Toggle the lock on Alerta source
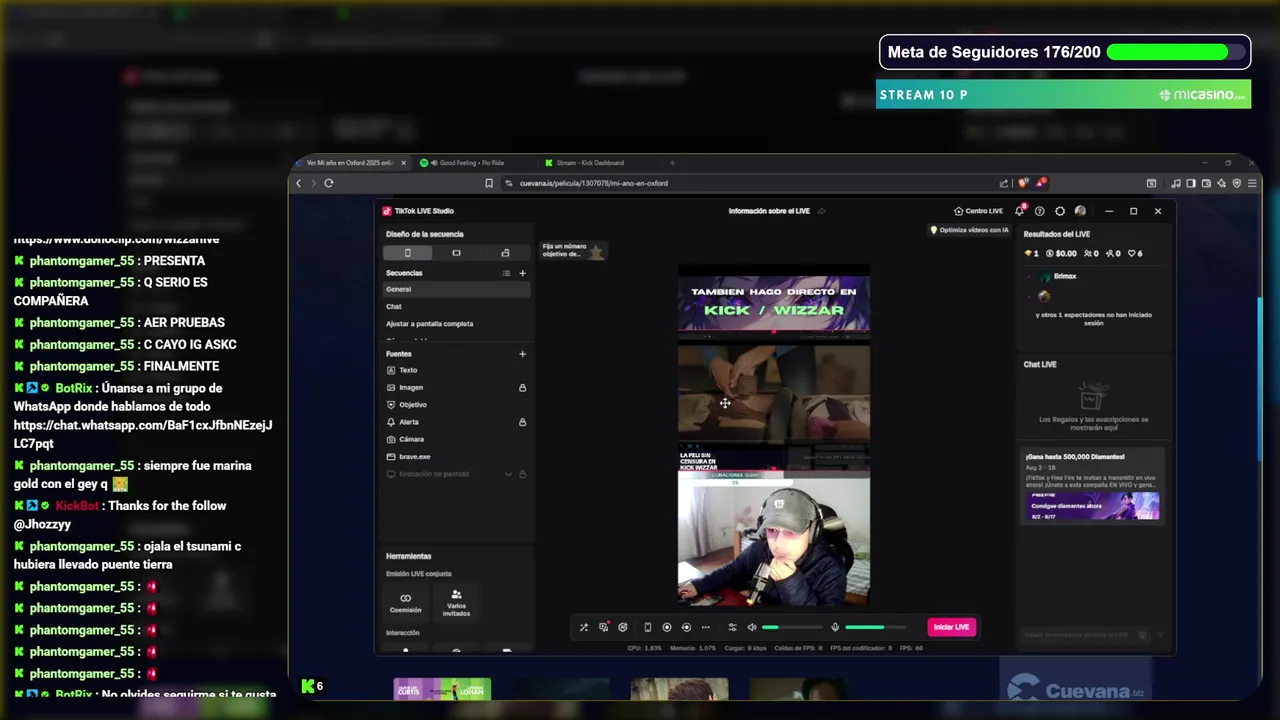The width and height of the screenshot is (1280, 720). 522,422
